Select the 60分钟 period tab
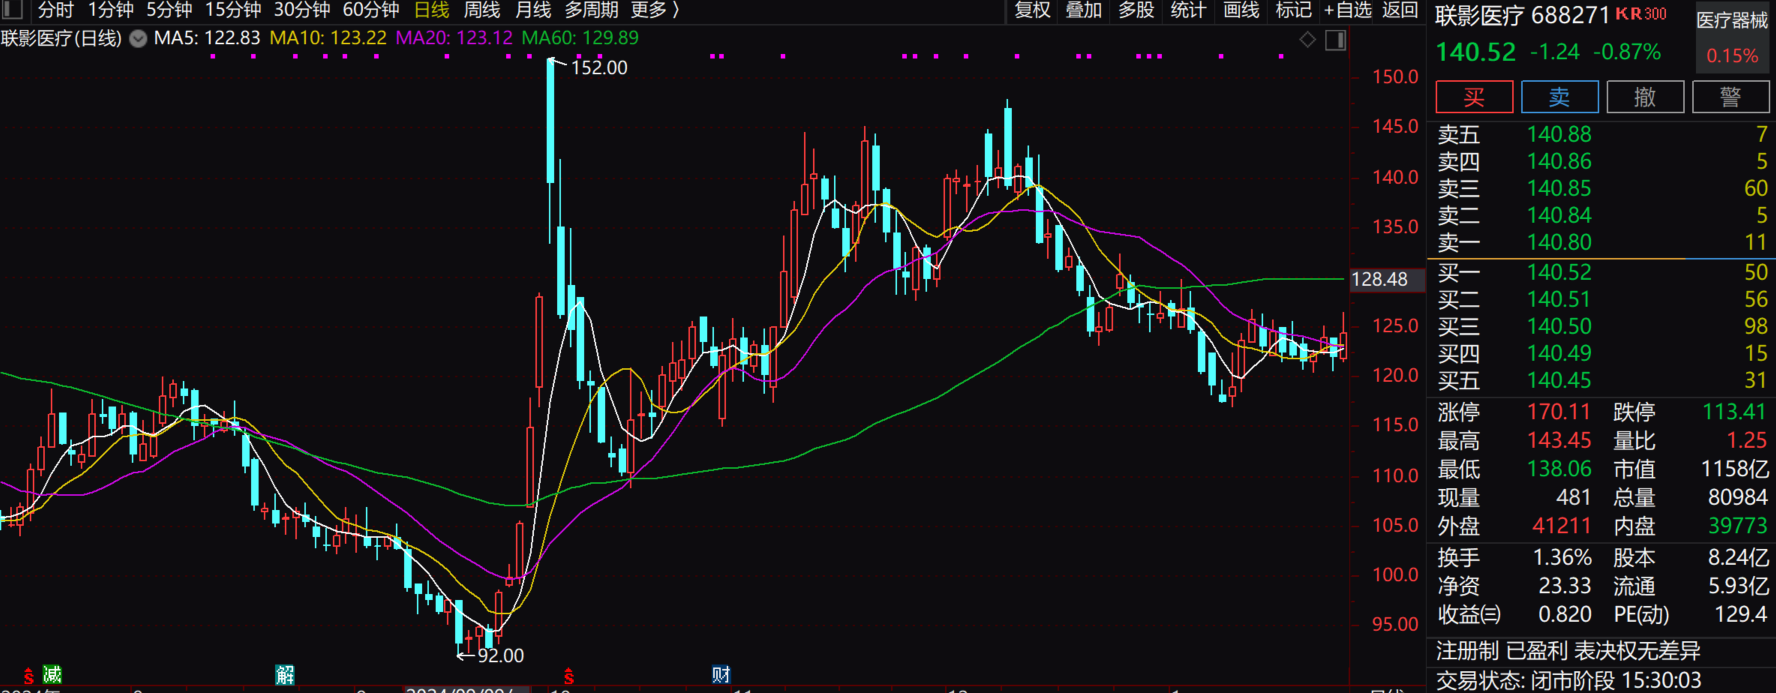The image size is (1776, 693). click(371, 10)
